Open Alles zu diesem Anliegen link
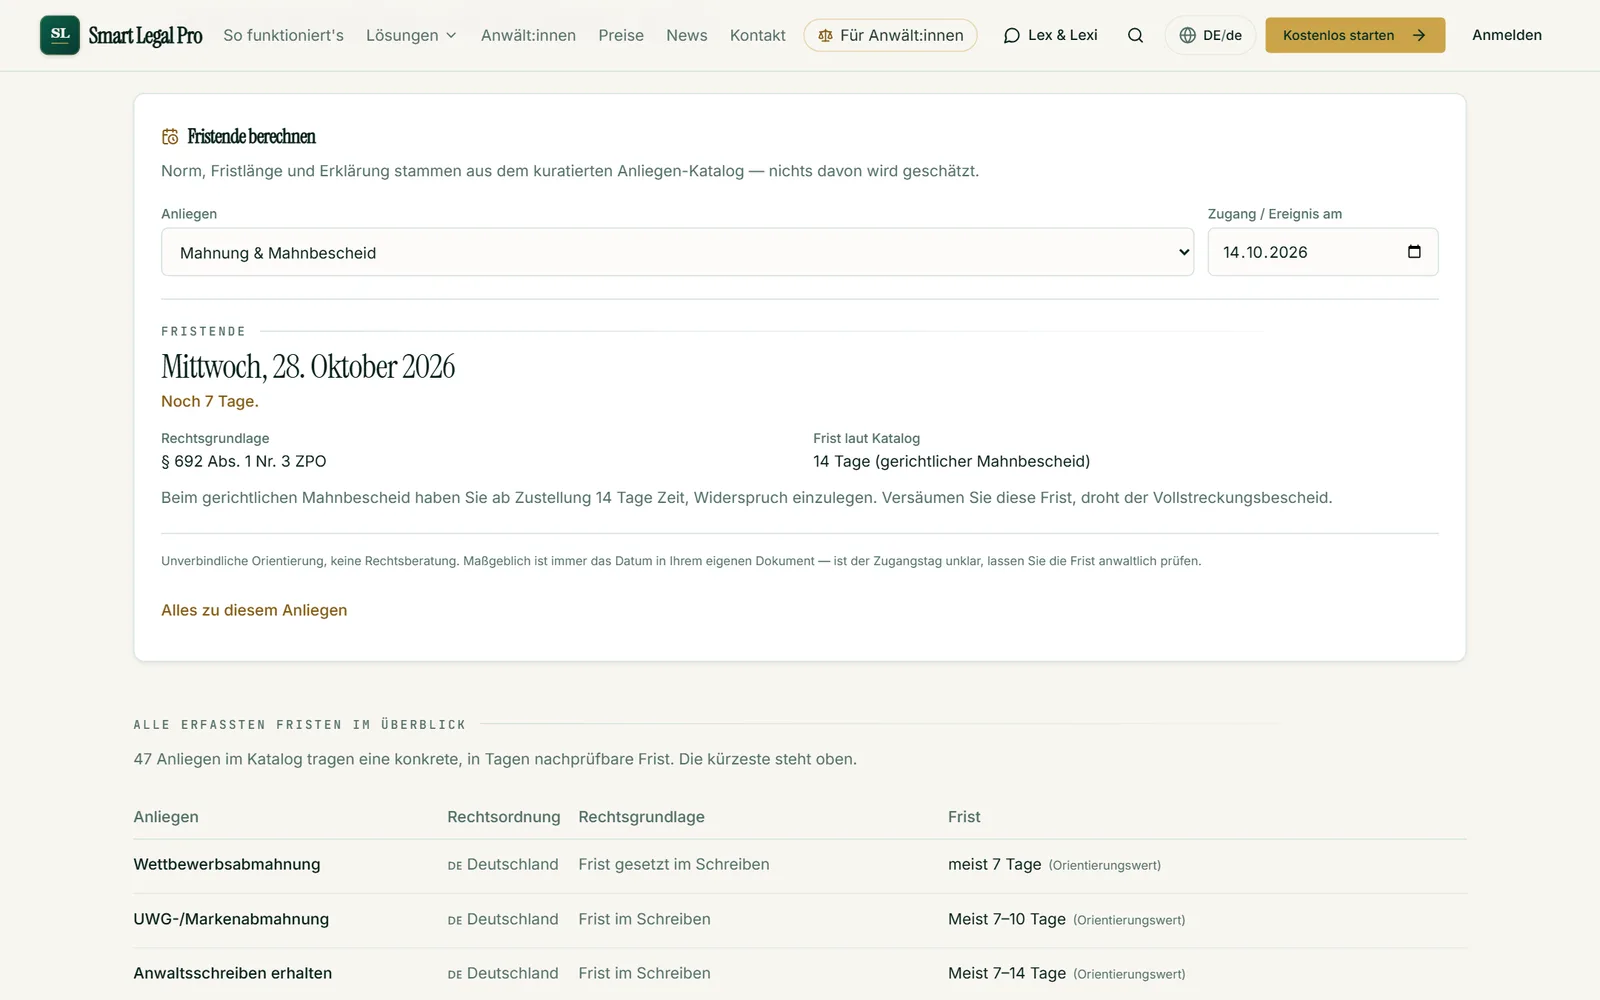The image size is (1600, 1000). [254, 610]
